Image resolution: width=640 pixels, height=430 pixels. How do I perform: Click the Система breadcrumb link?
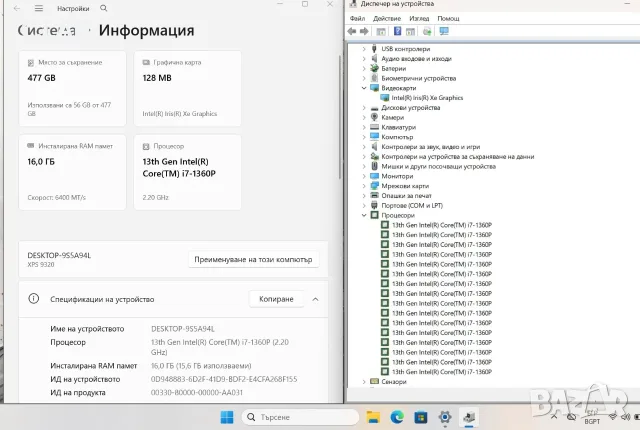(x=47, y=31)
